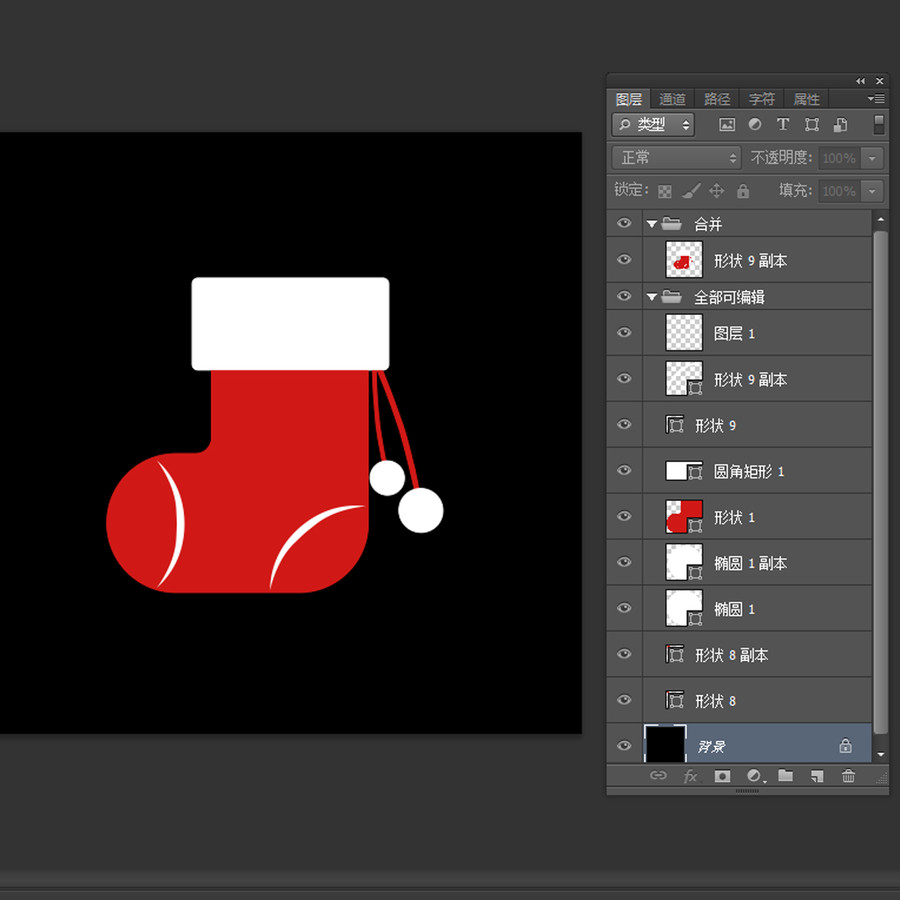Hide the 椭圆 1 副本 layer
Screen dimensions: 900x900
pos(624,562)
